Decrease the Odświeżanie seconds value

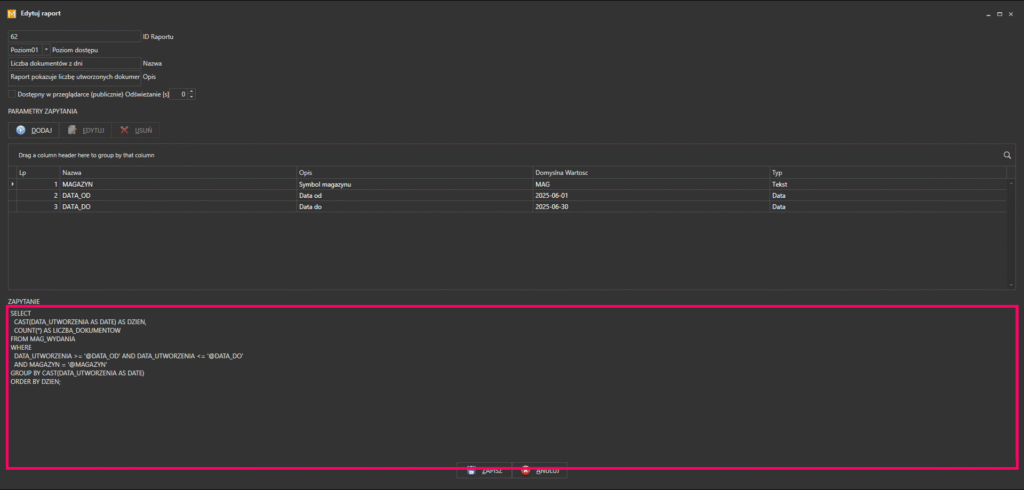(191, 97)
